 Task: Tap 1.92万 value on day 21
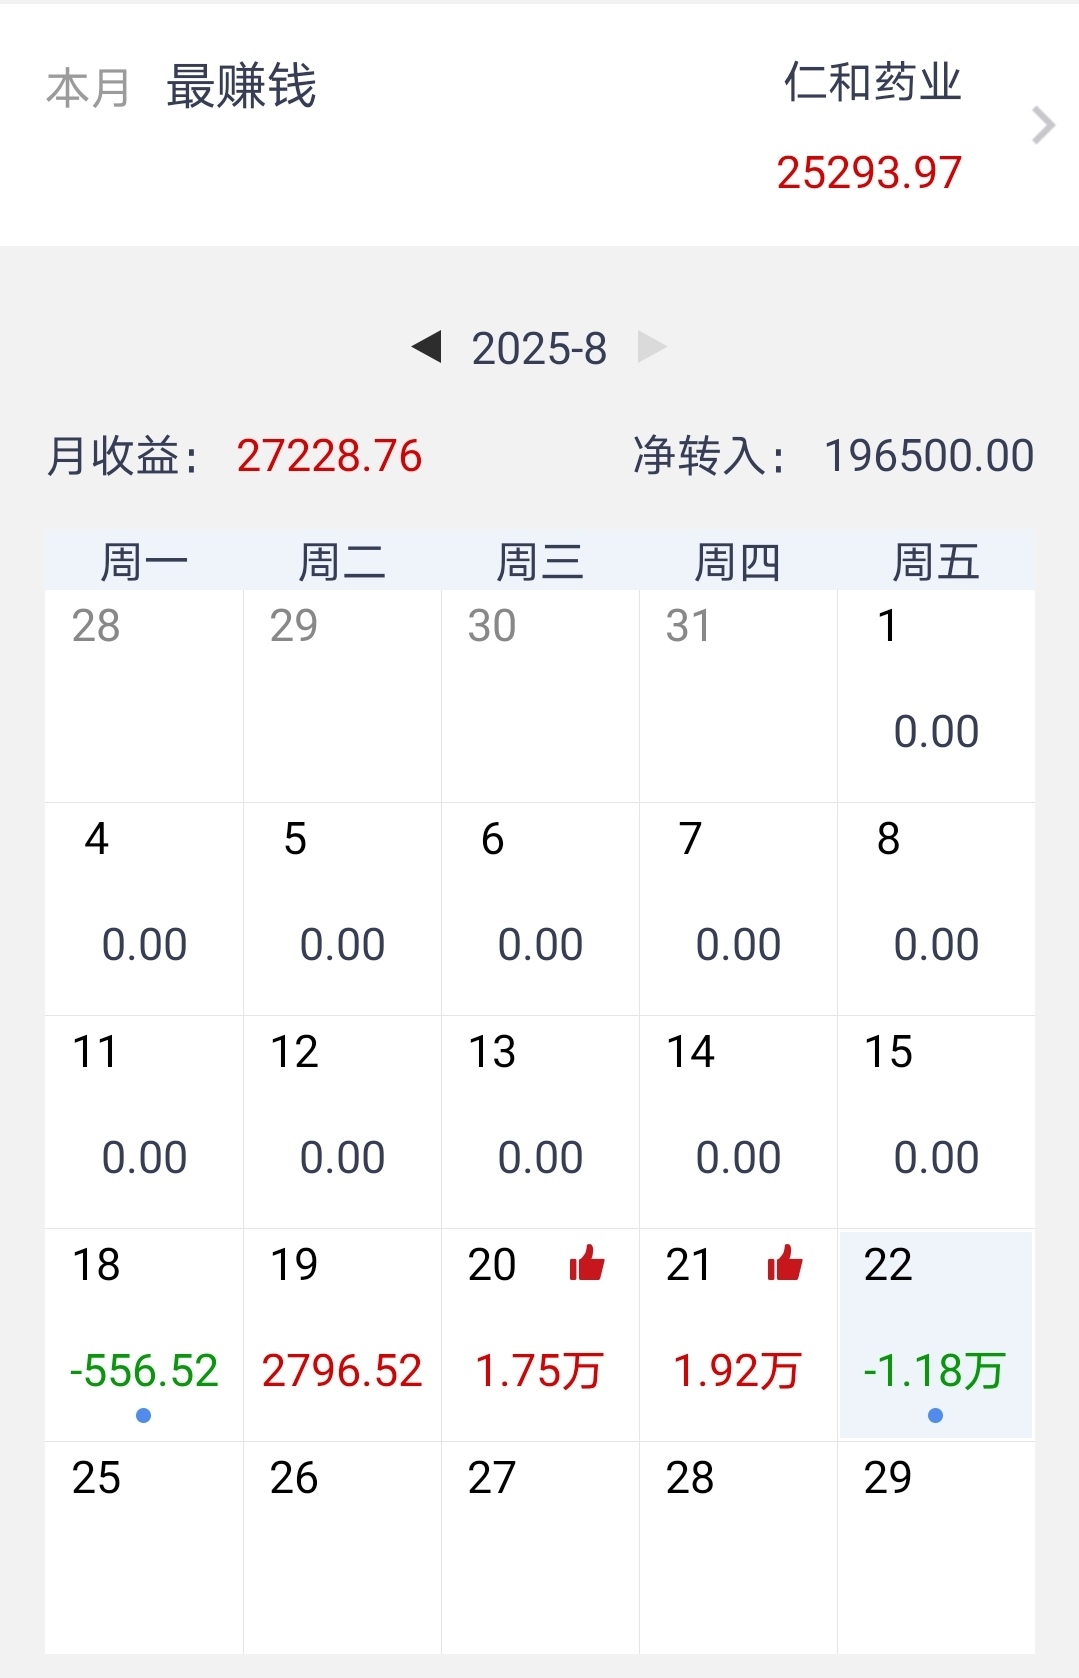737,1371
